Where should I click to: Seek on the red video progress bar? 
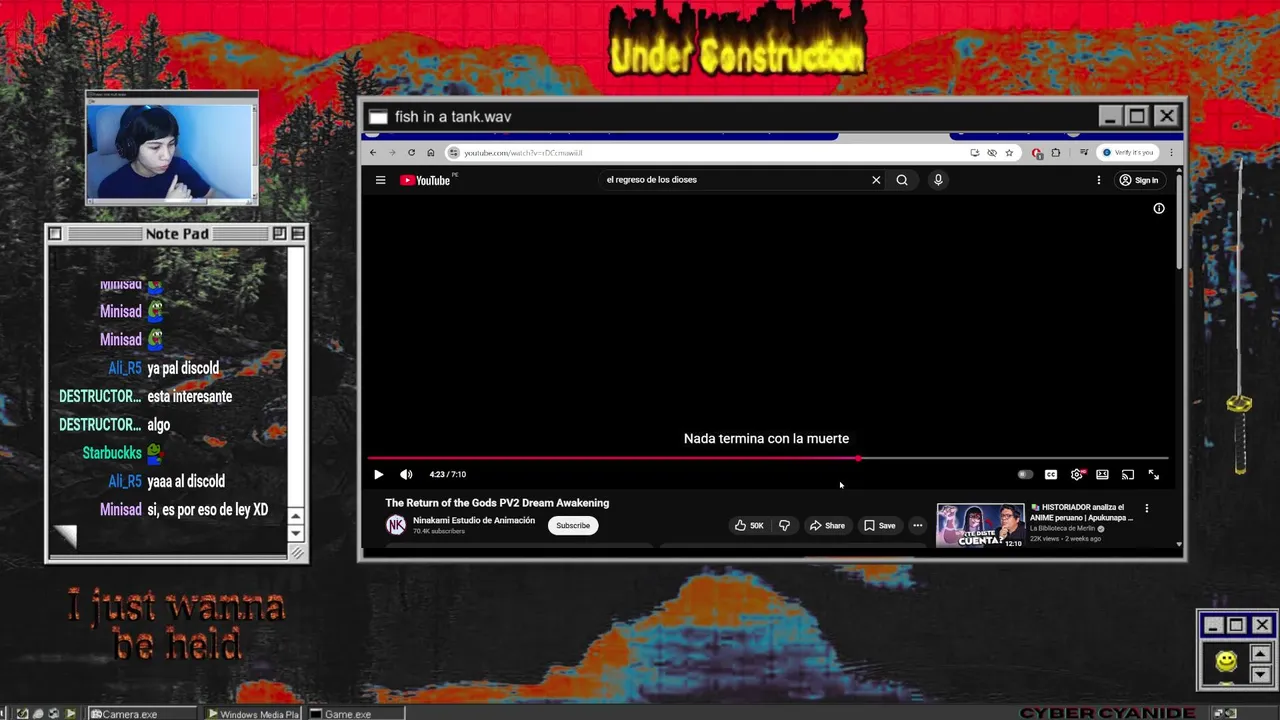[767, 458]
